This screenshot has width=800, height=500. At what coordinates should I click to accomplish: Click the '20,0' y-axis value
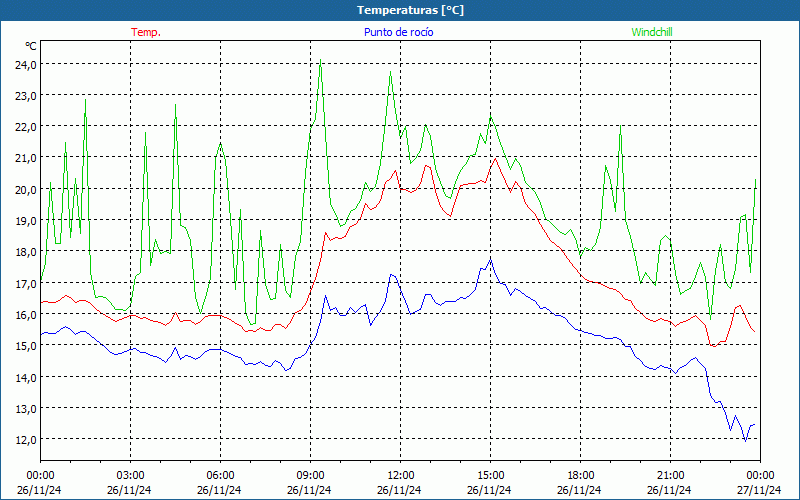(26, 189)
